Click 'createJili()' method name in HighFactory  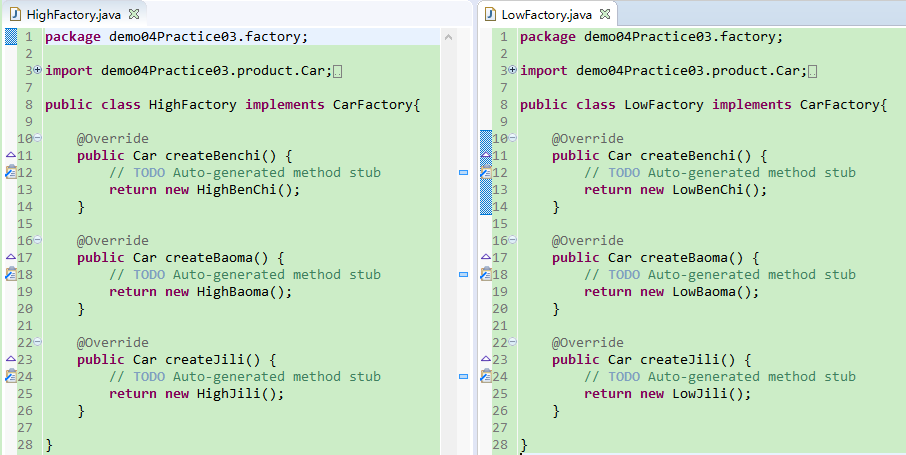(213, 359)
